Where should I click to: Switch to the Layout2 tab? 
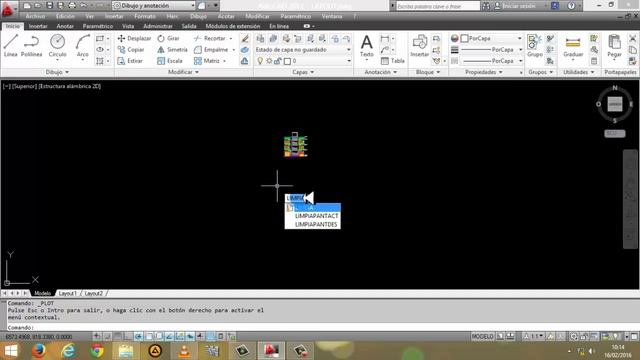(93, 293)
